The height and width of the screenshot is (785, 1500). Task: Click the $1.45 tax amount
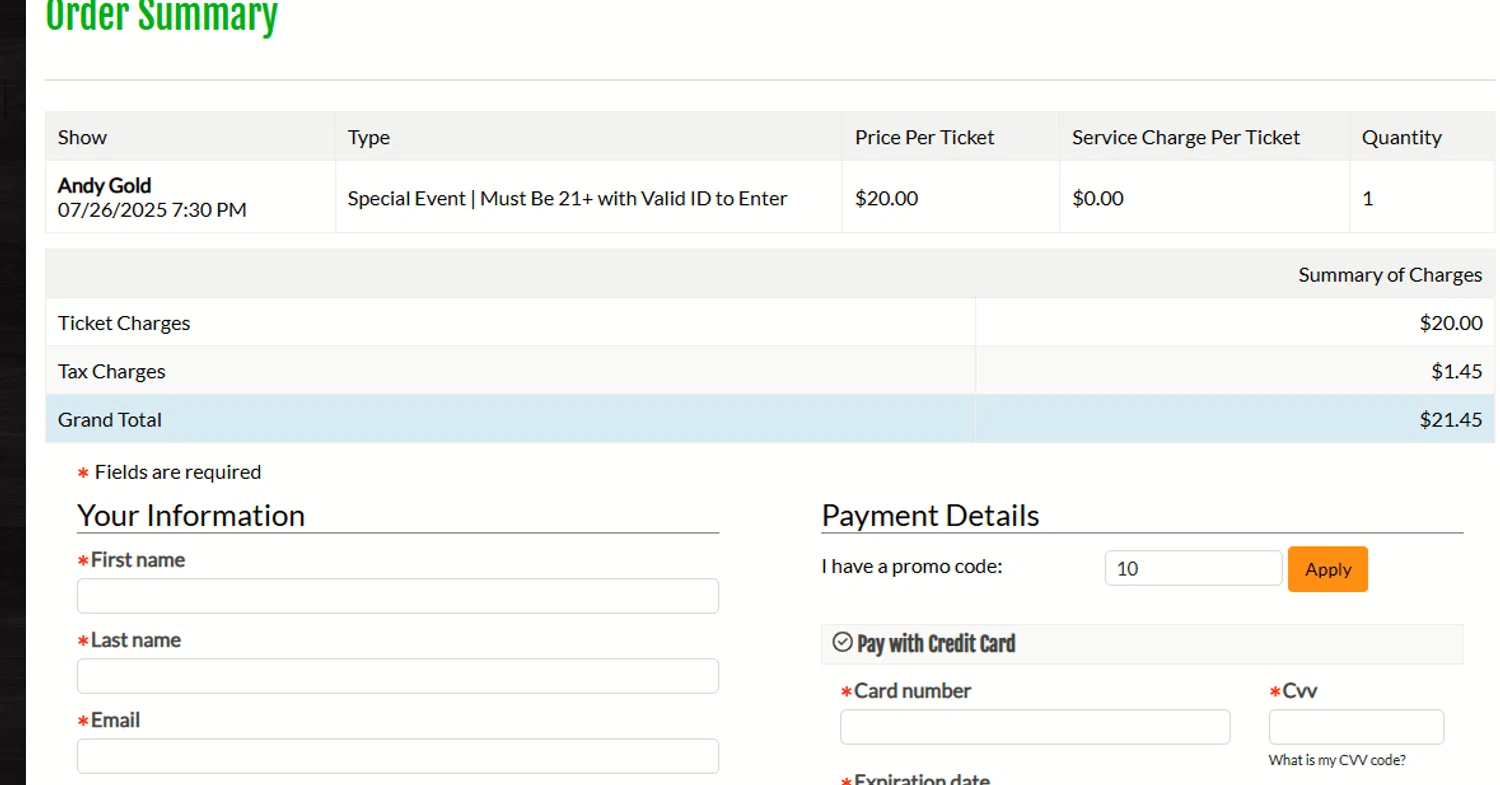point(1456,371)
